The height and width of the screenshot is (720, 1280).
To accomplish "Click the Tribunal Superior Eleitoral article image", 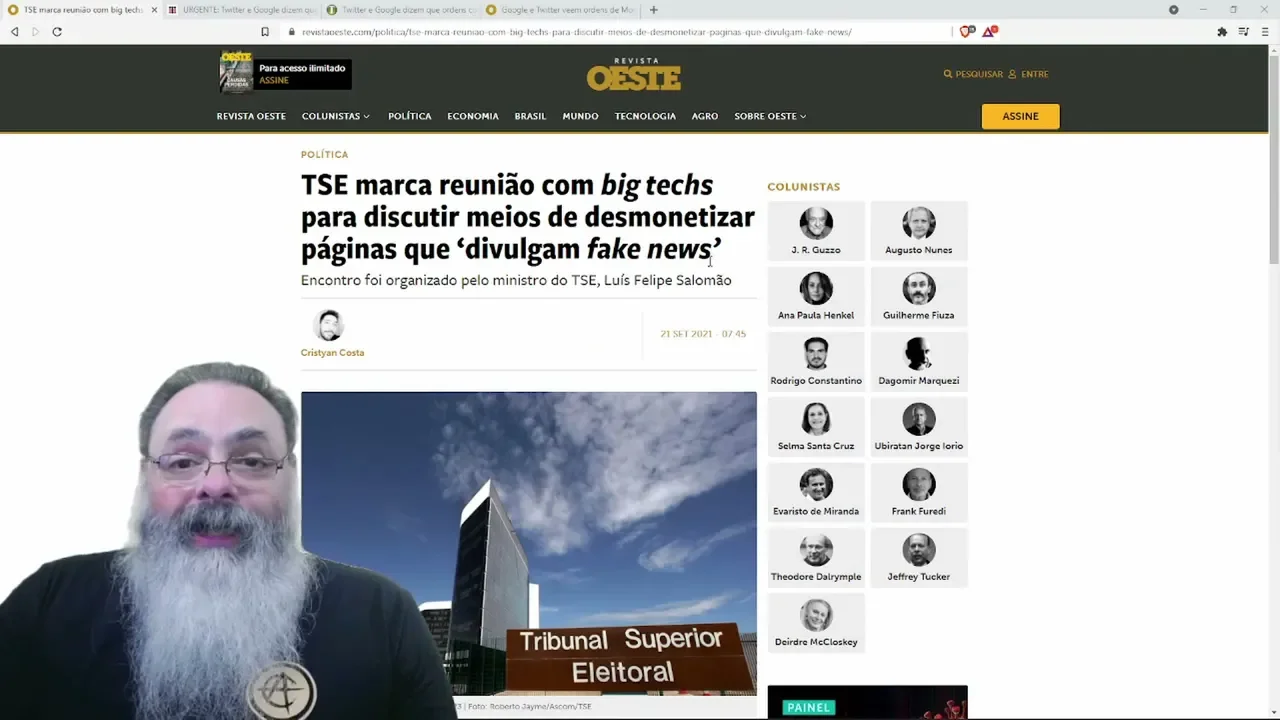I will pyautogui.click(x=529, y=543).
